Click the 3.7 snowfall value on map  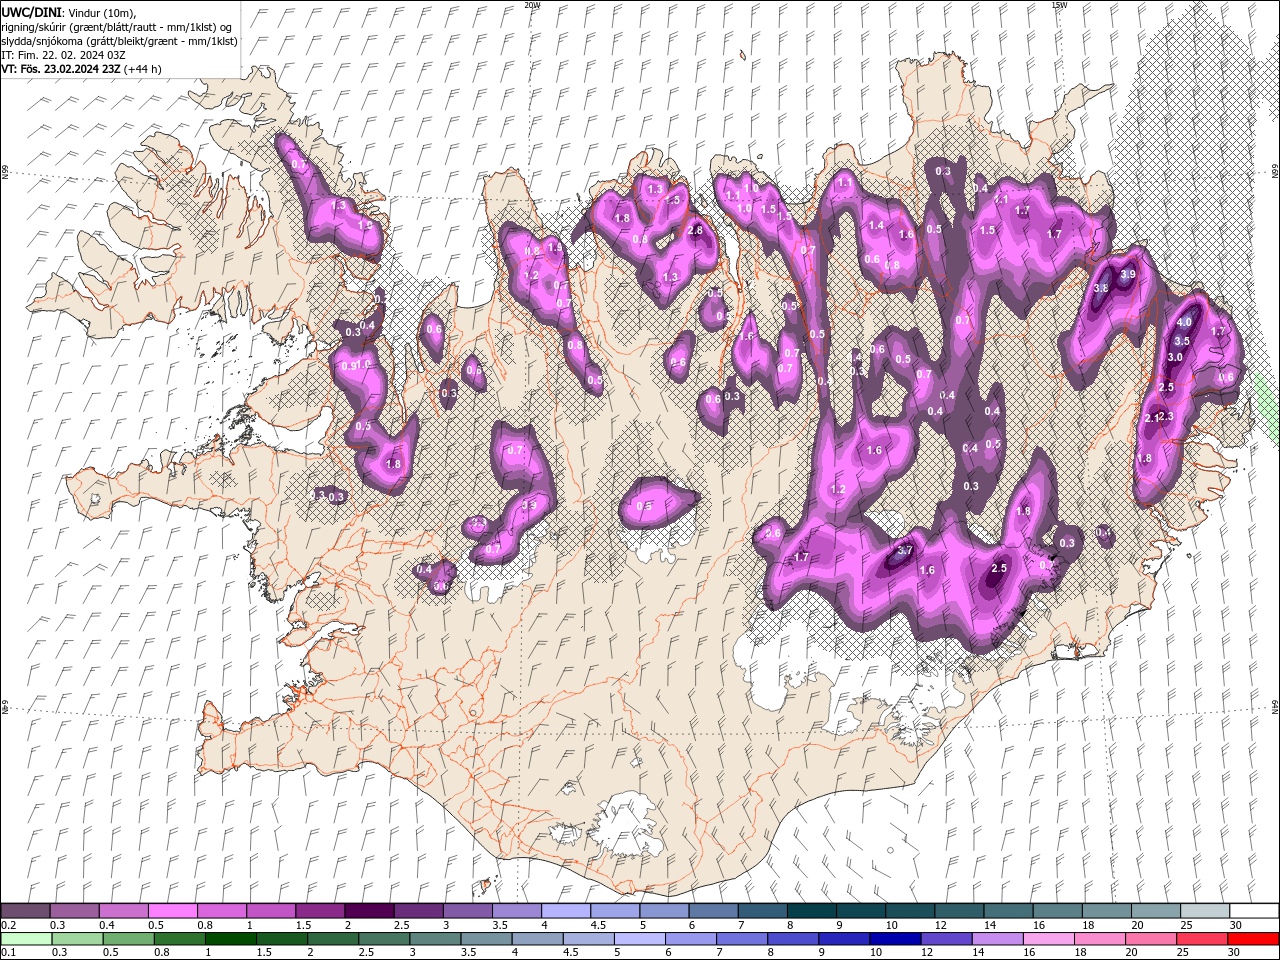[906, 550]
